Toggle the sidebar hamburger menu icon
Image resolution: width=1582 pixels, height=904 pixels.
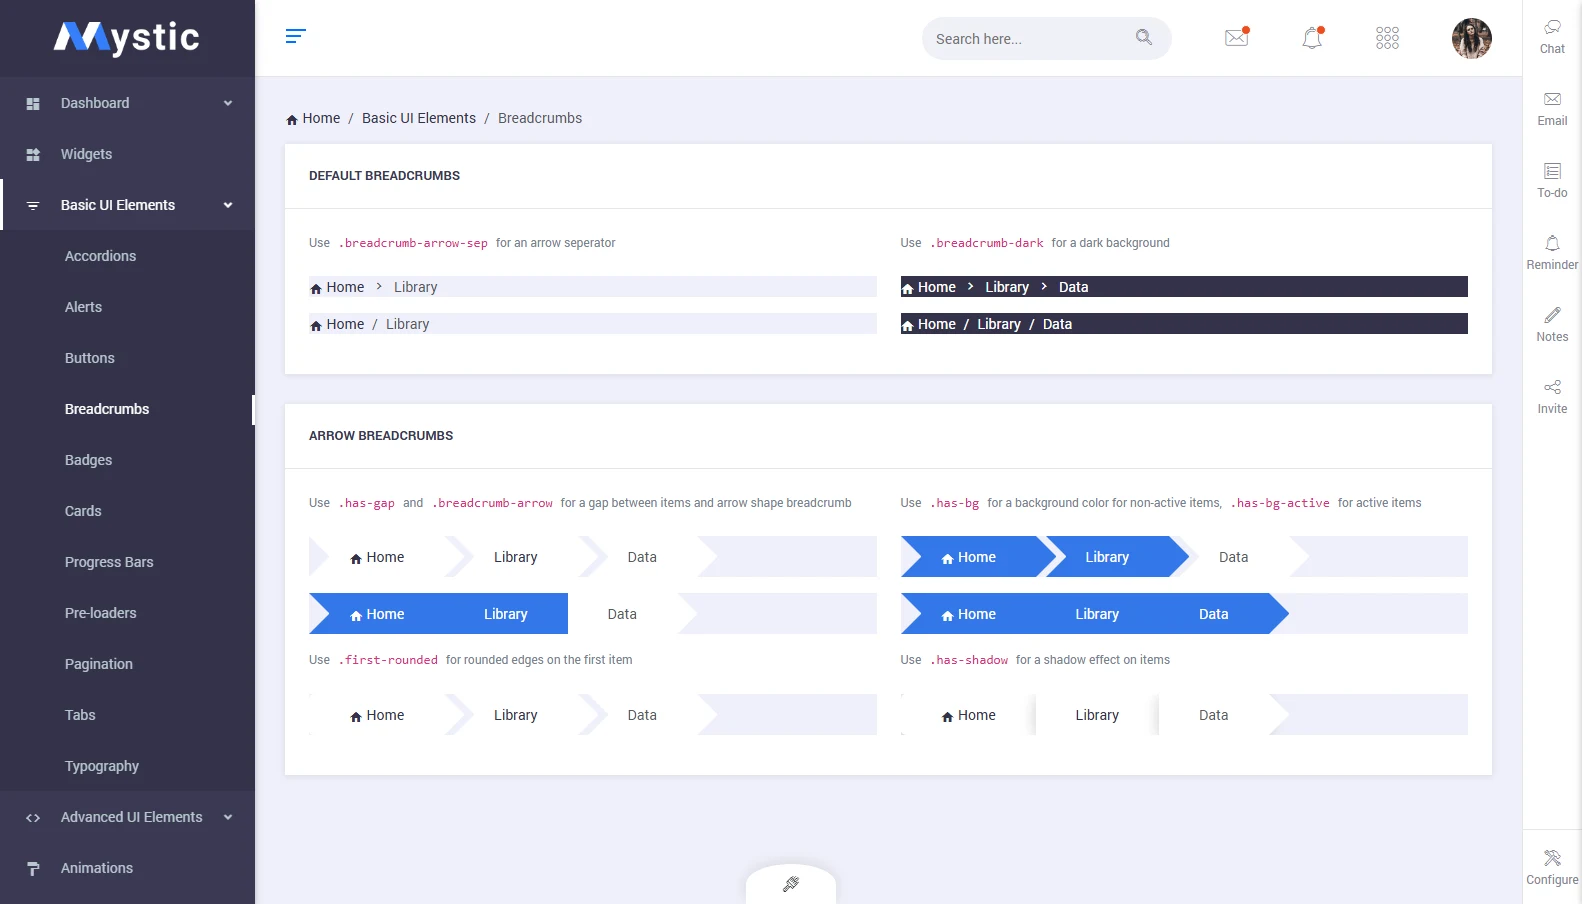[295, 37]
